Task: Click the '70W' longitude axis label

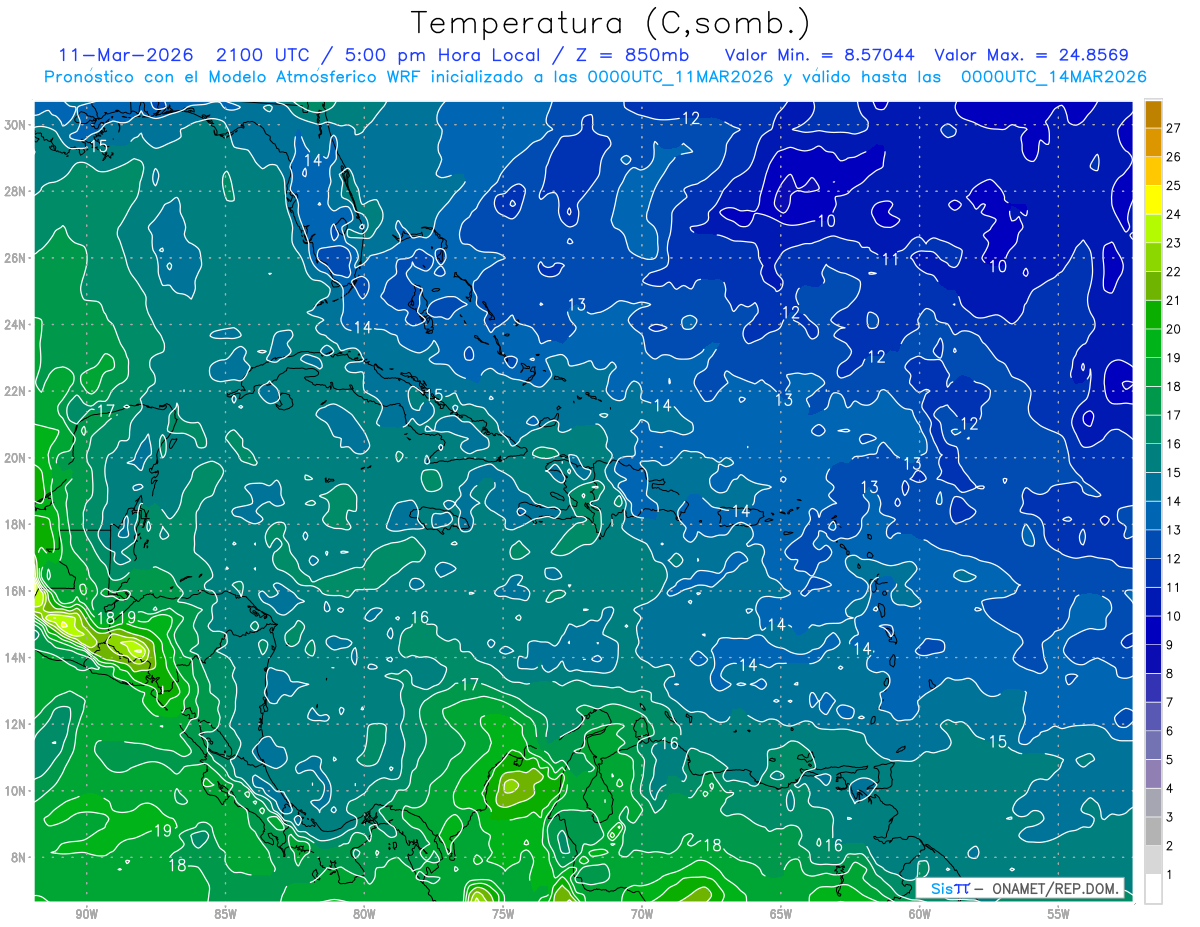Action: (642, 914)
